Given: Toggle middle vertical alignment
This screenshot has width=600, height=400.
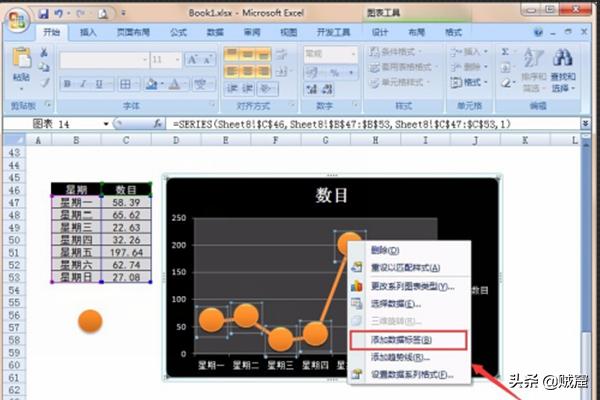Looking at the screenshot, I should pos(248,54).
